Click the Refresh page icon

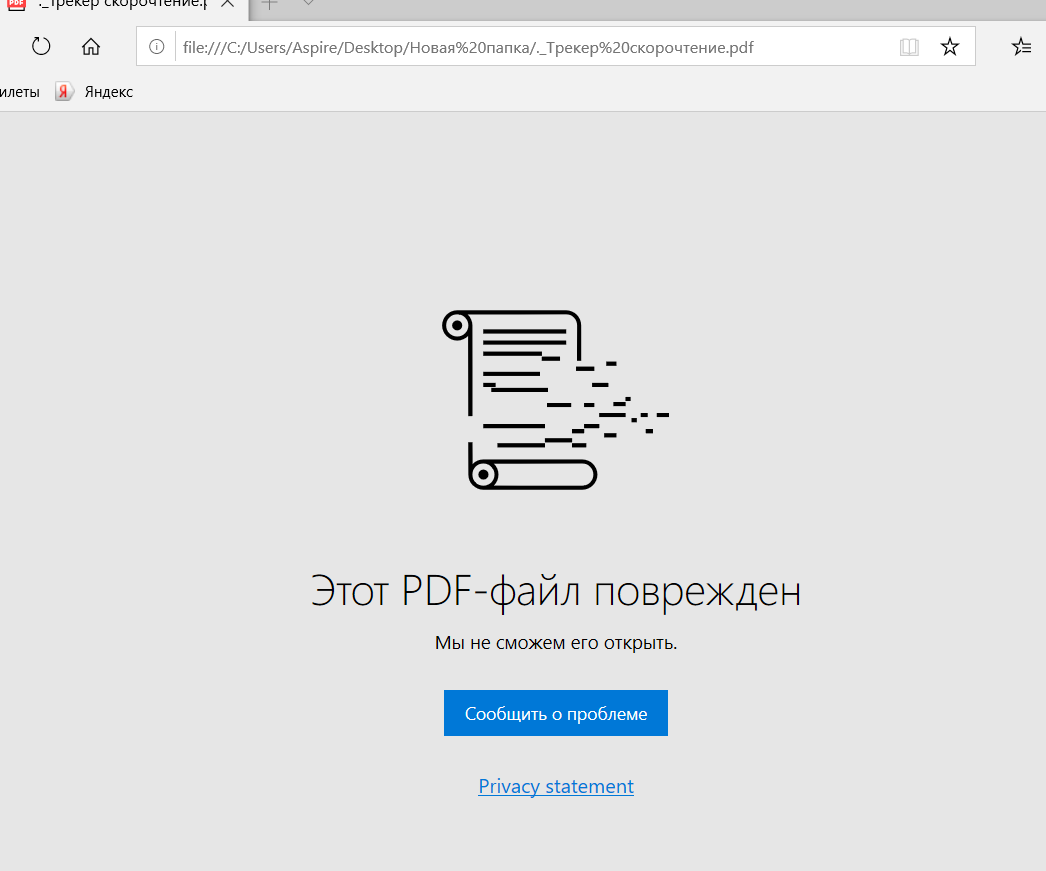click(41, 46)
